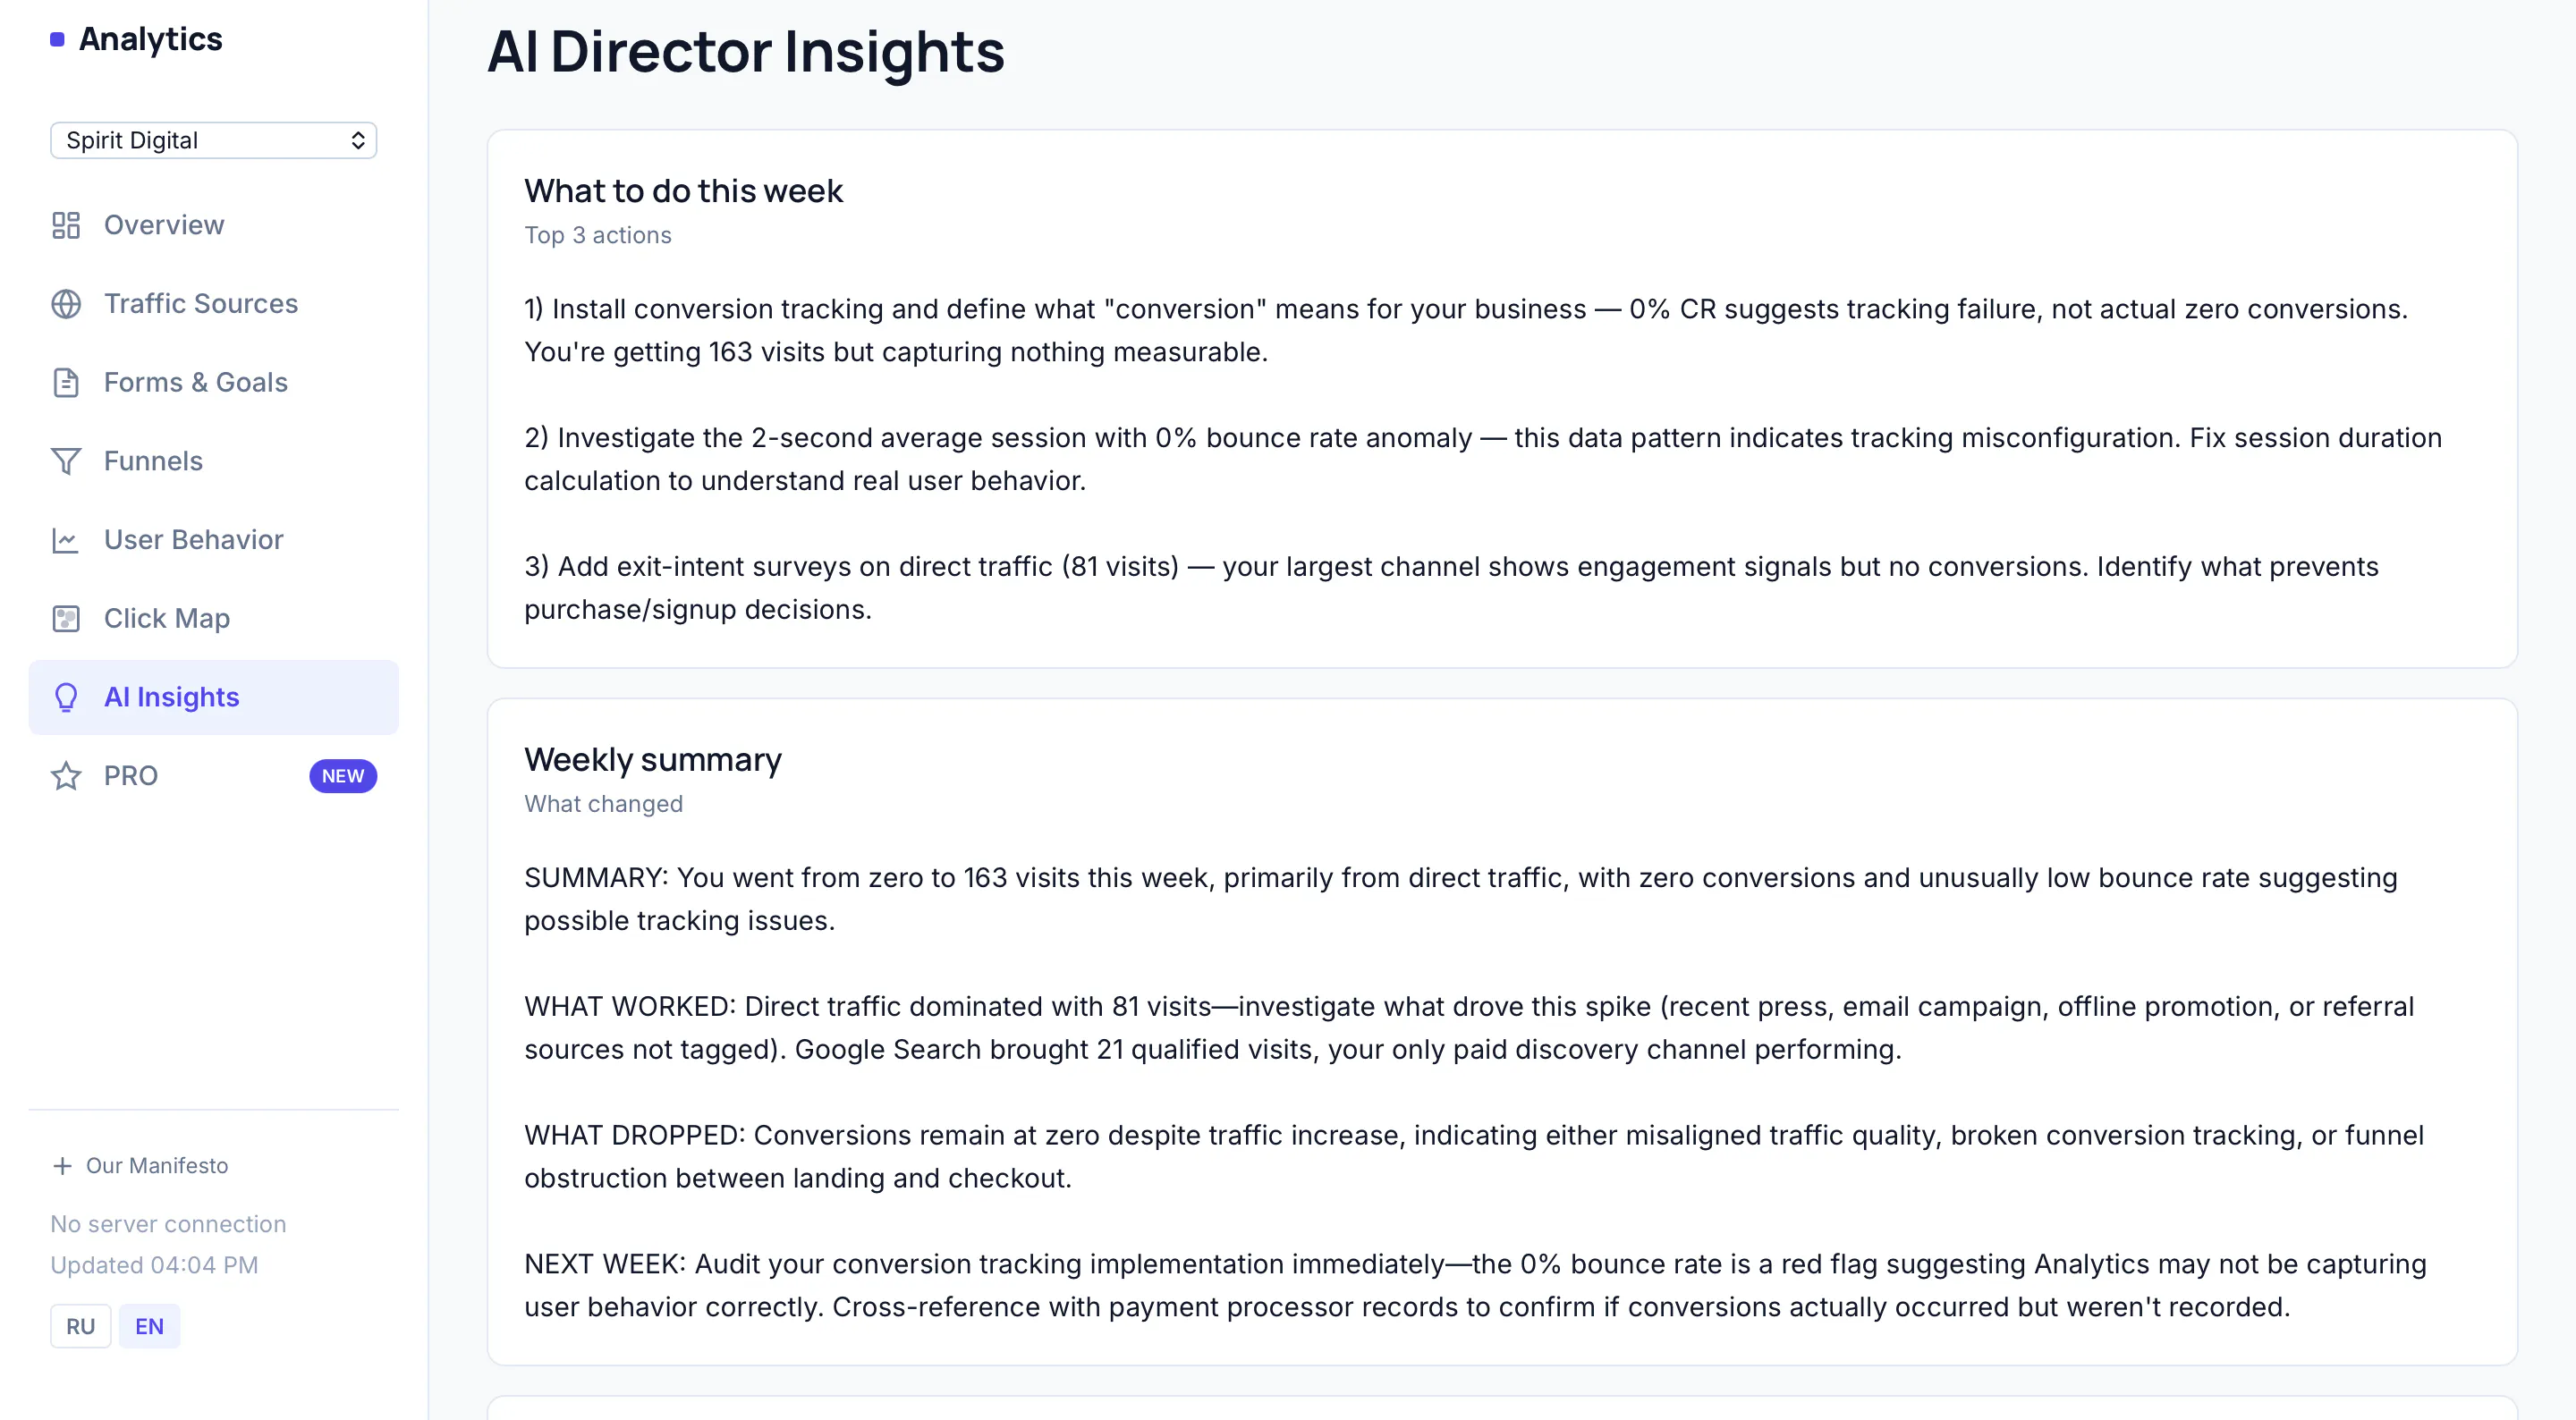This screenshot has width=2576, height=1420.
Task: Click the Forms & Goals document icon
Action: tap(66, 382)
